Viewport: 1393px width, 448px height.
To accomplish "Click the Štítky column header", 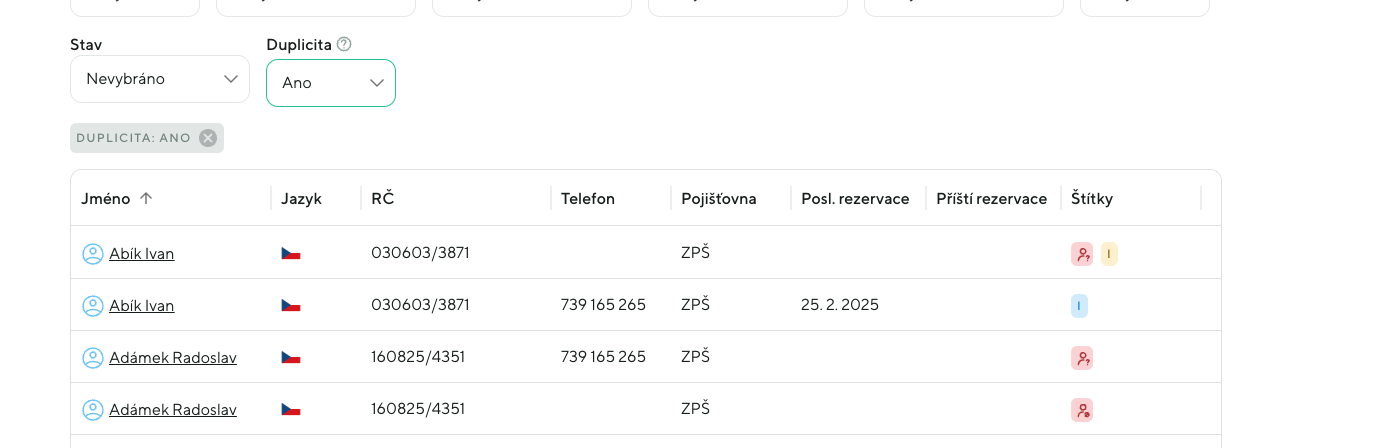I will pyautogui.click(x=1091, y=199).
